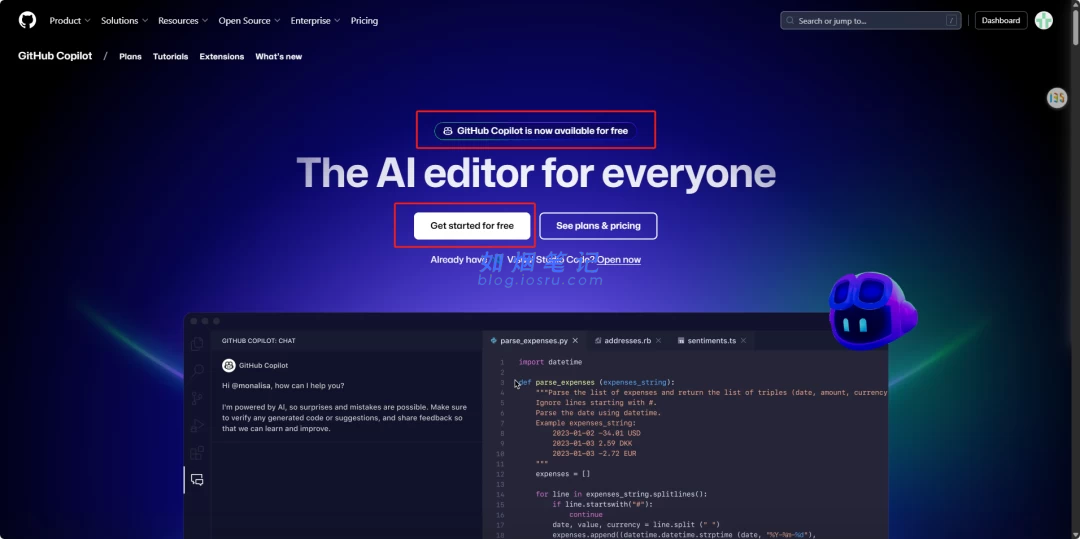Open the What's new section
Viewport: 1080px width, 539px height.
point(278,56)
